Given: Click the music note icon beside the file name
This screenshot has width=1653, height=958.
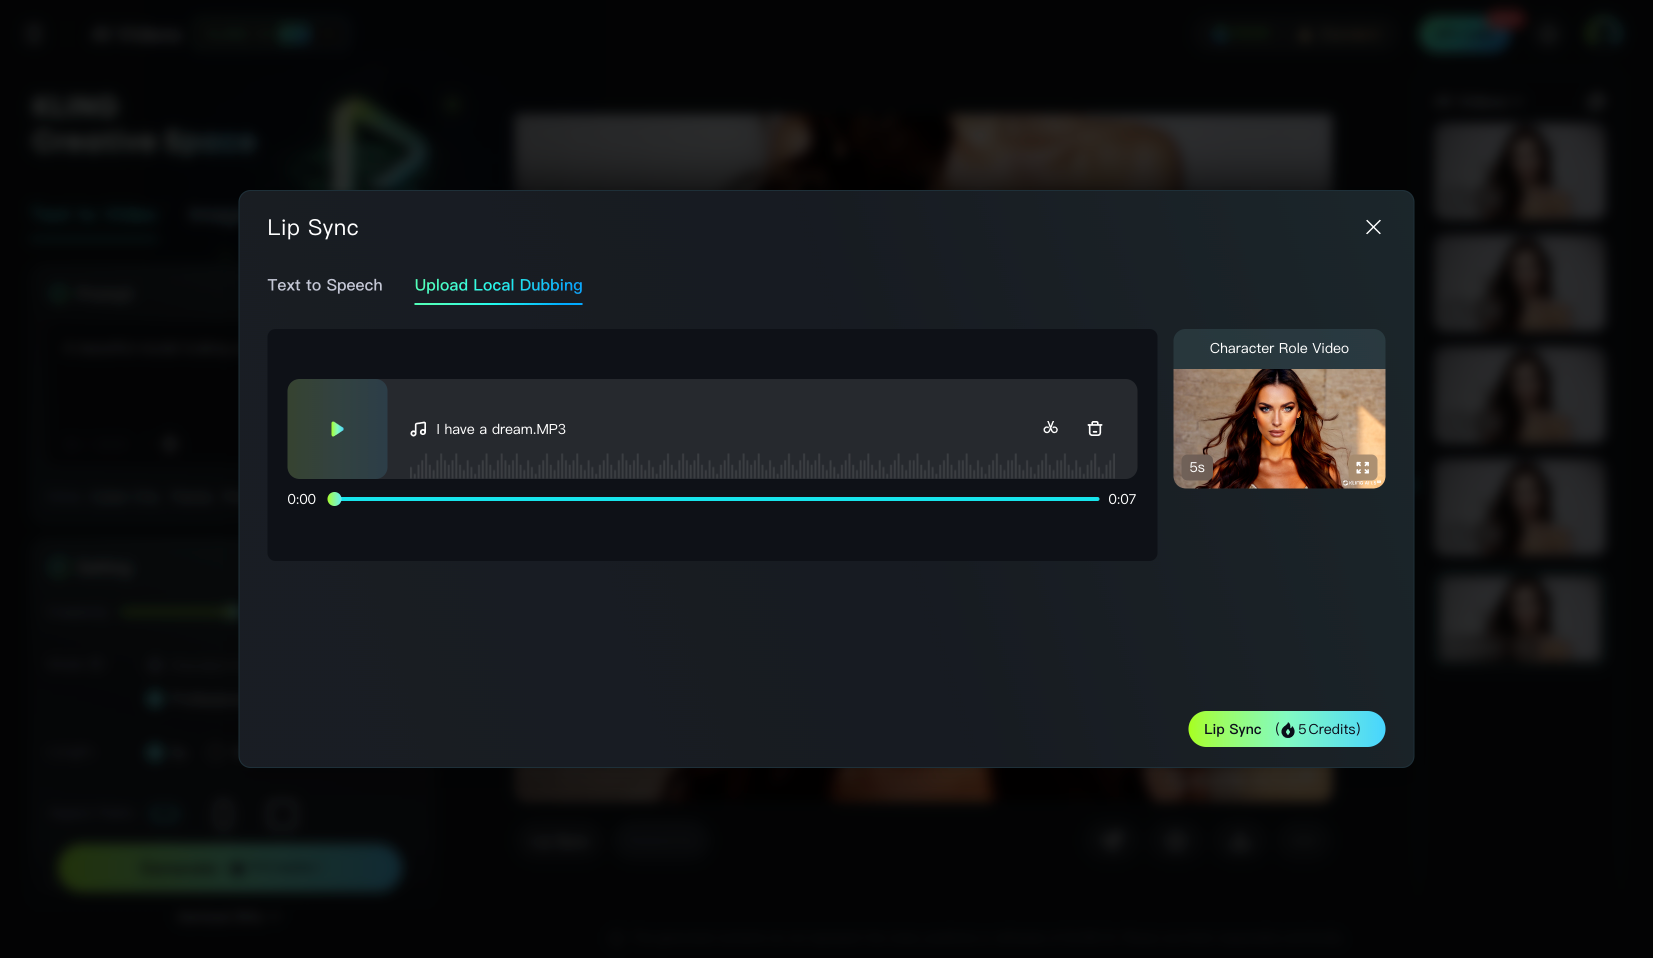Looking at the screenshot, I should point(418,429).
